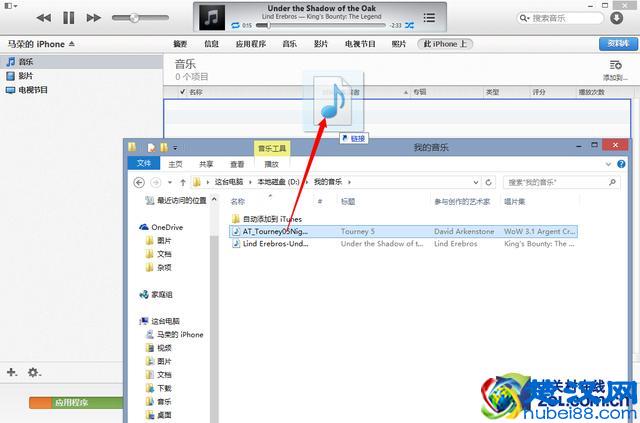
Task: Eject 马荣的 iPhone
Action: 72,43
